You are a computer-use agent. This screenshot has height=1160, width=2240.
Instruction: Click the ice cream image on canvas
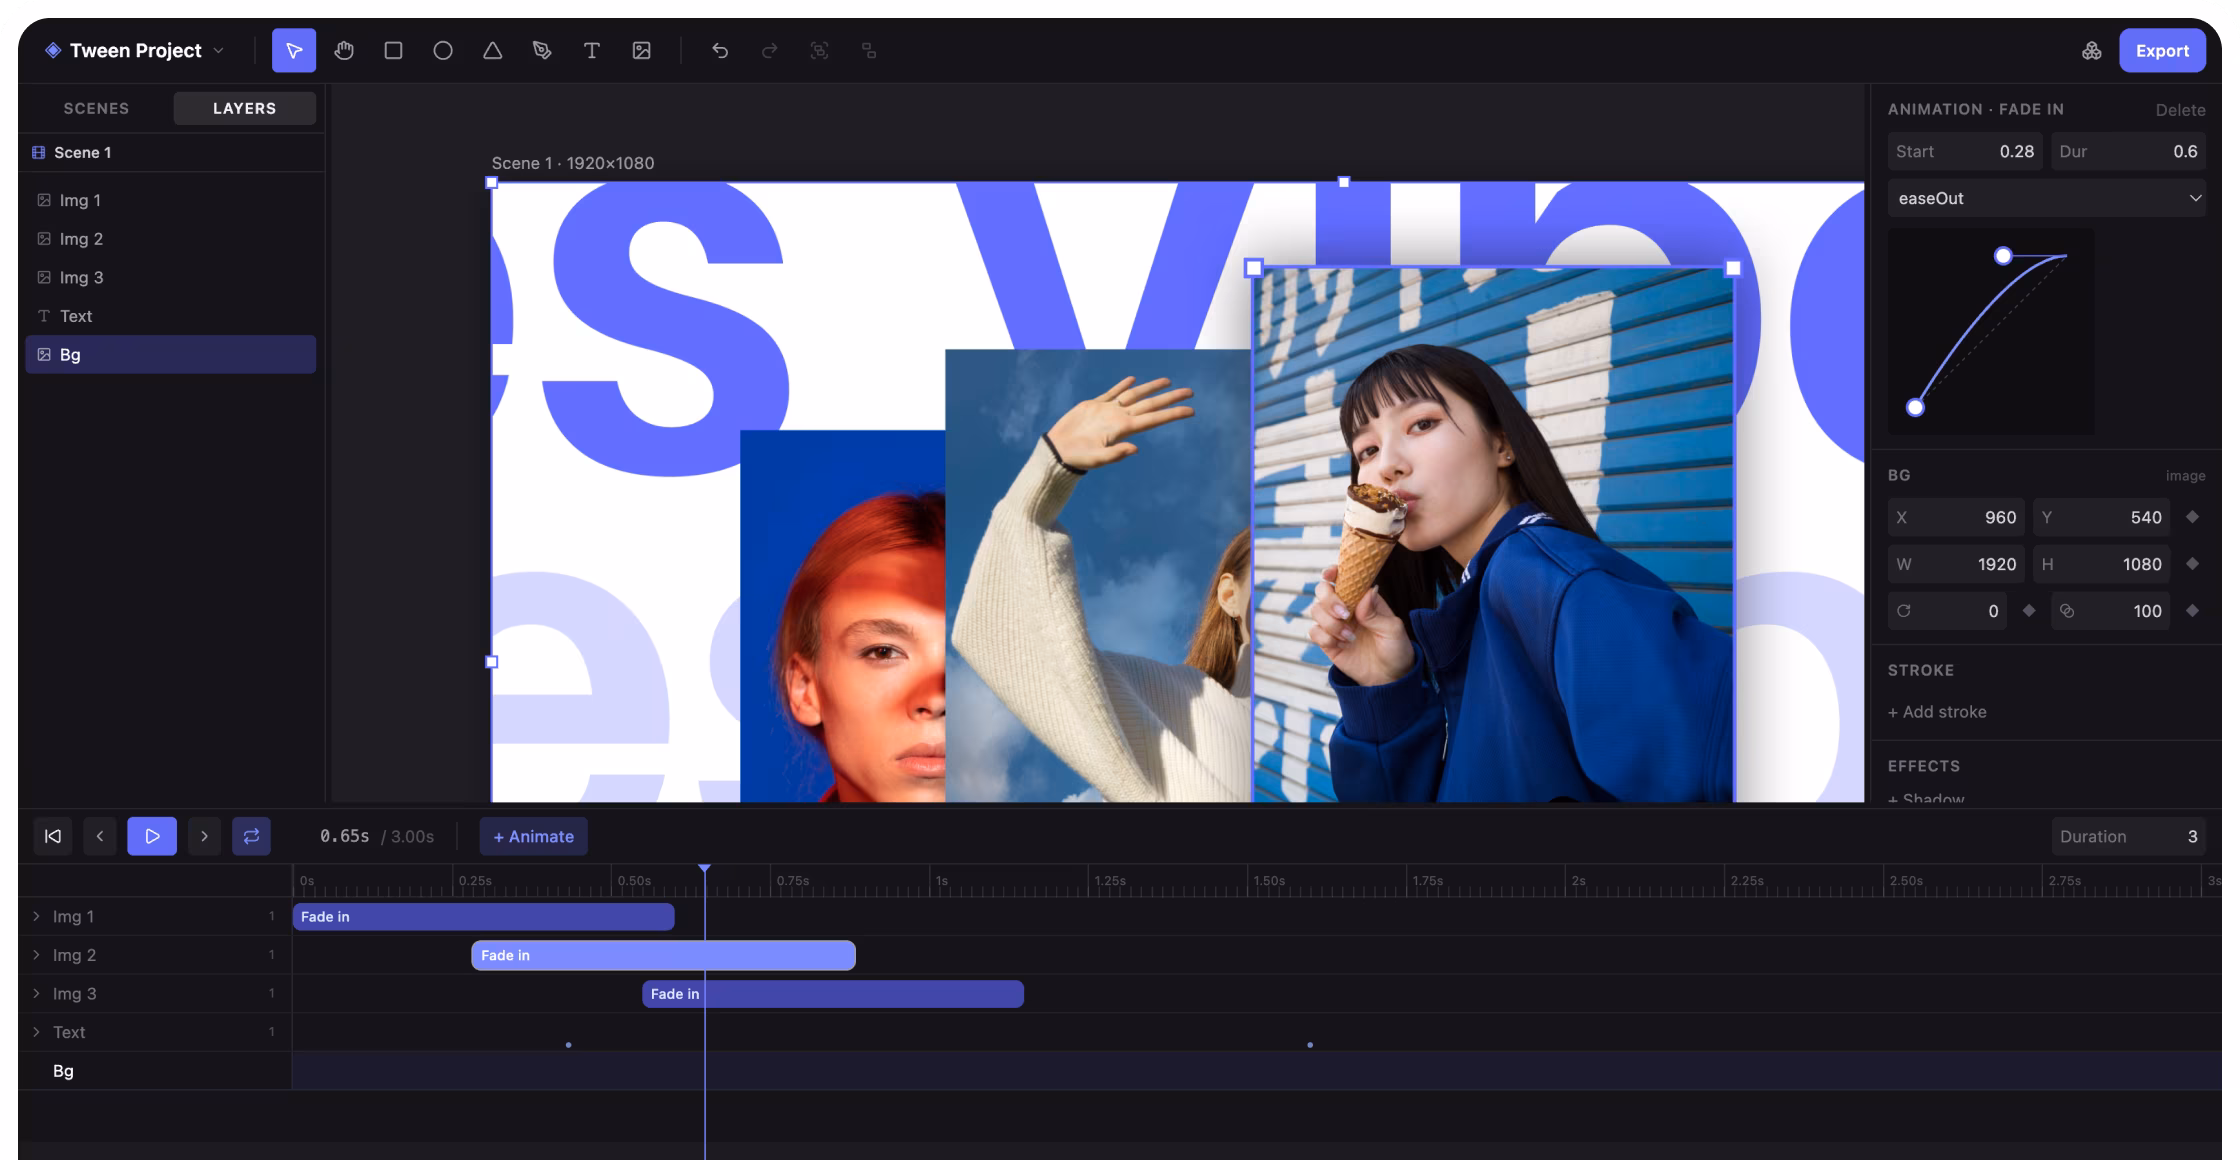coord(1493,535)
